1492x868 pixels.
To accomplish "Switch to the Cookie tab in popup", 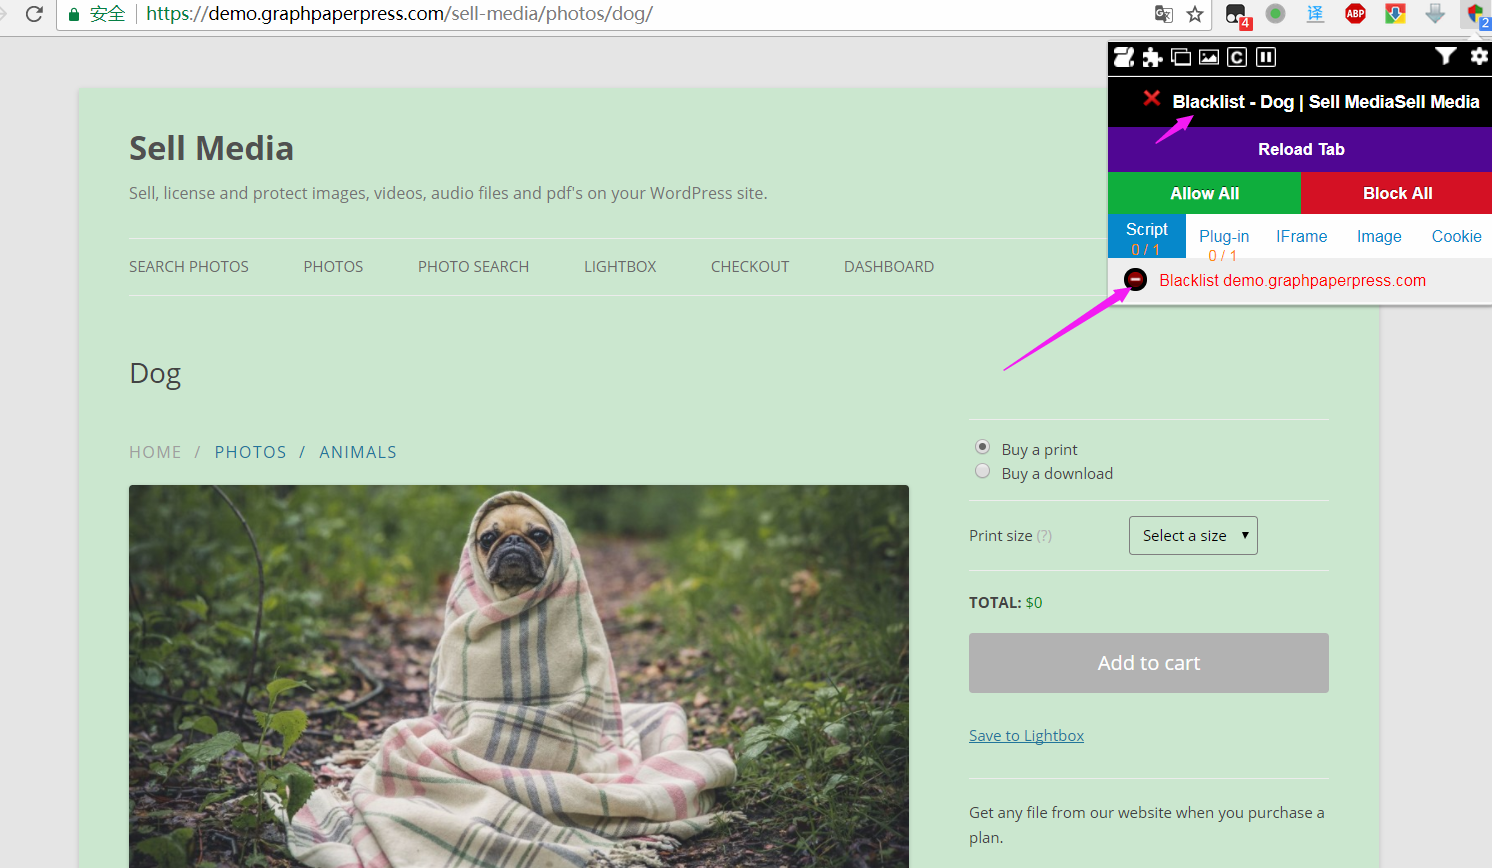I will tap(1456, 236).
